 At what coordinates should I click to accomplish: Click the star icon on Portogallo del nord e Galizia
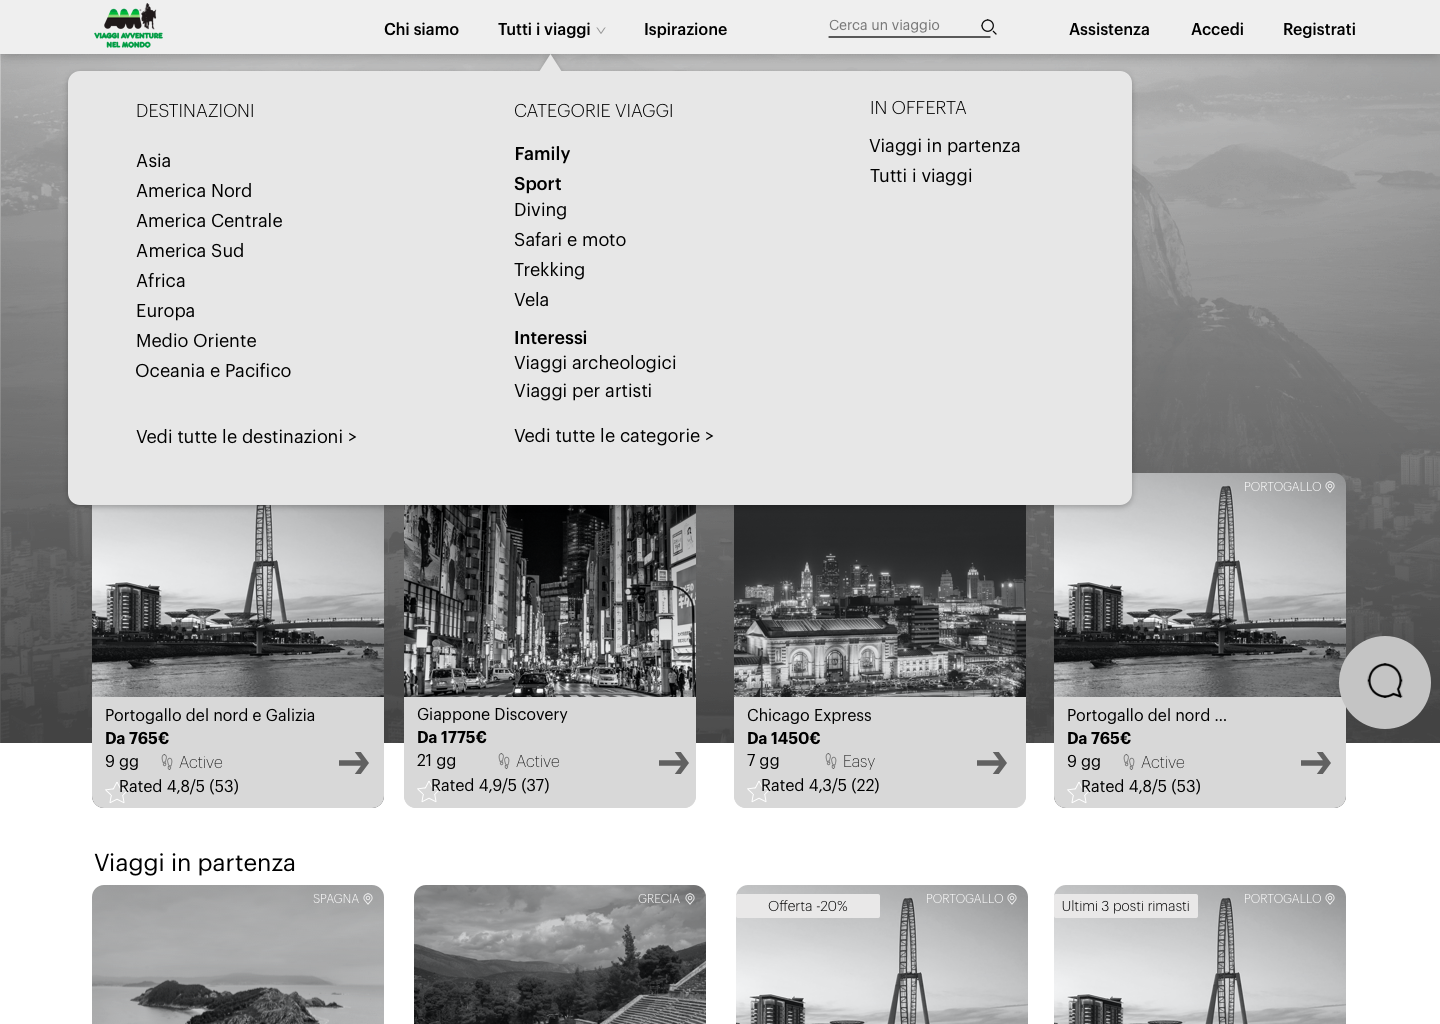click(x=115, y=792)
